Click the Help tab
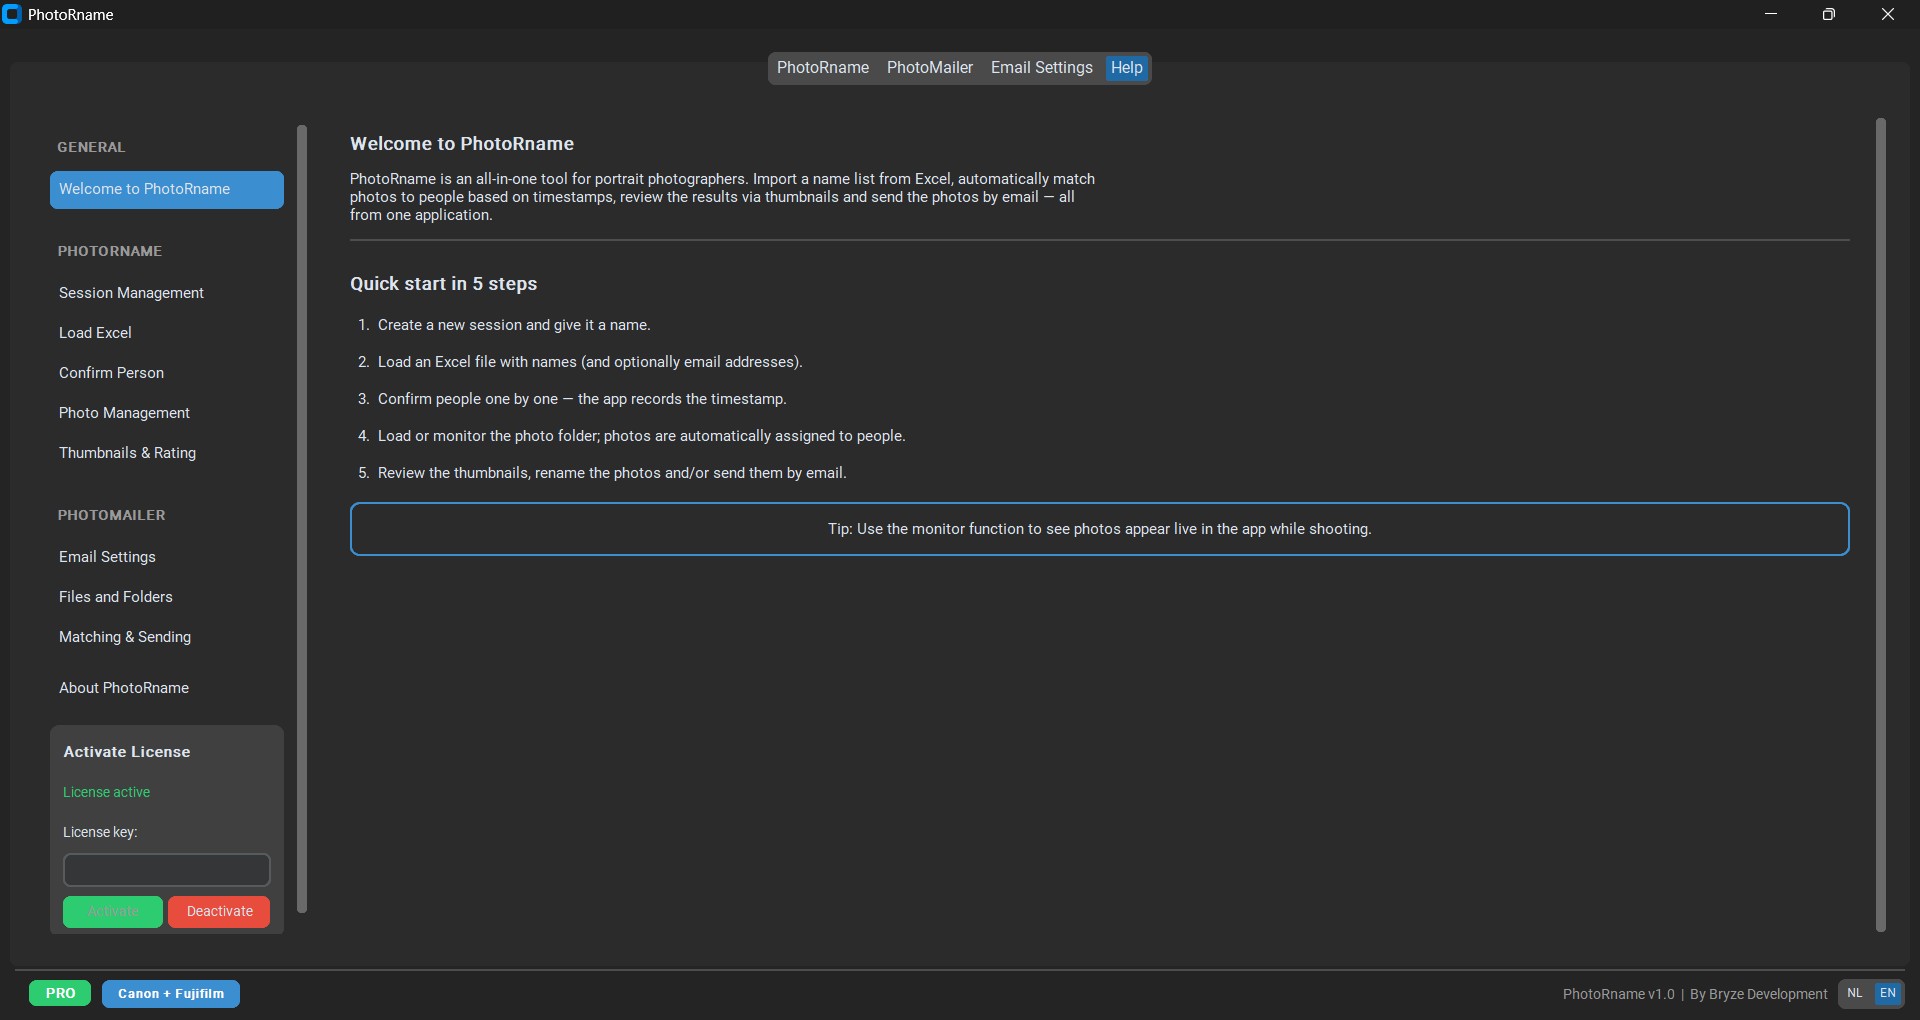 (1126, 68)
